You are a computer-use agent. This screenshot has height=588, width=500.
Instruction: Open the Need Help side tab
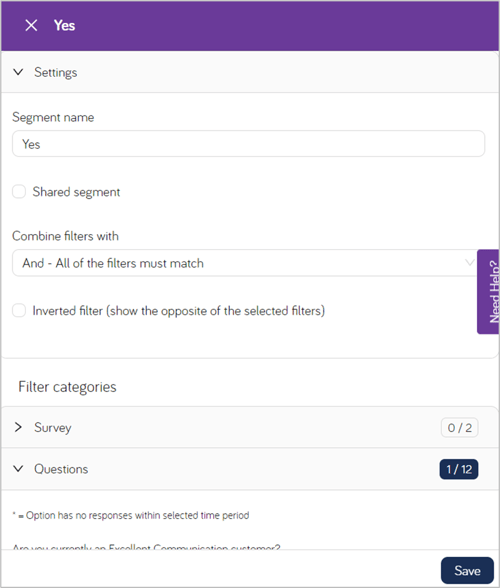[488, 292]
